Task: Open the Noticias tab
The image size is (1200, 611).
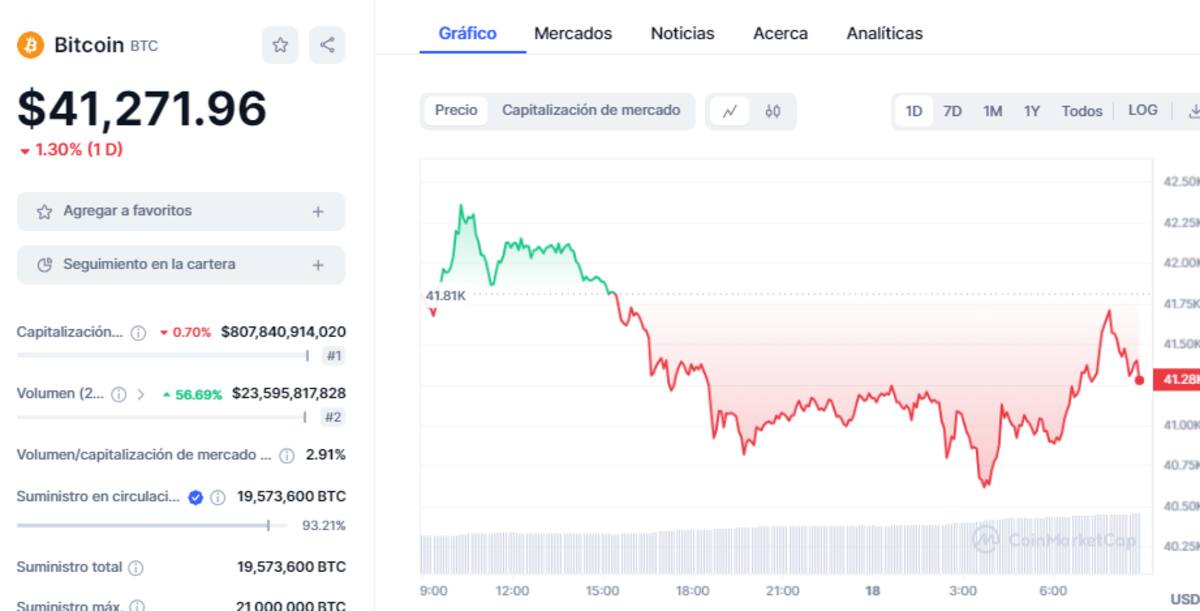Action: click(x=682, y=33)
